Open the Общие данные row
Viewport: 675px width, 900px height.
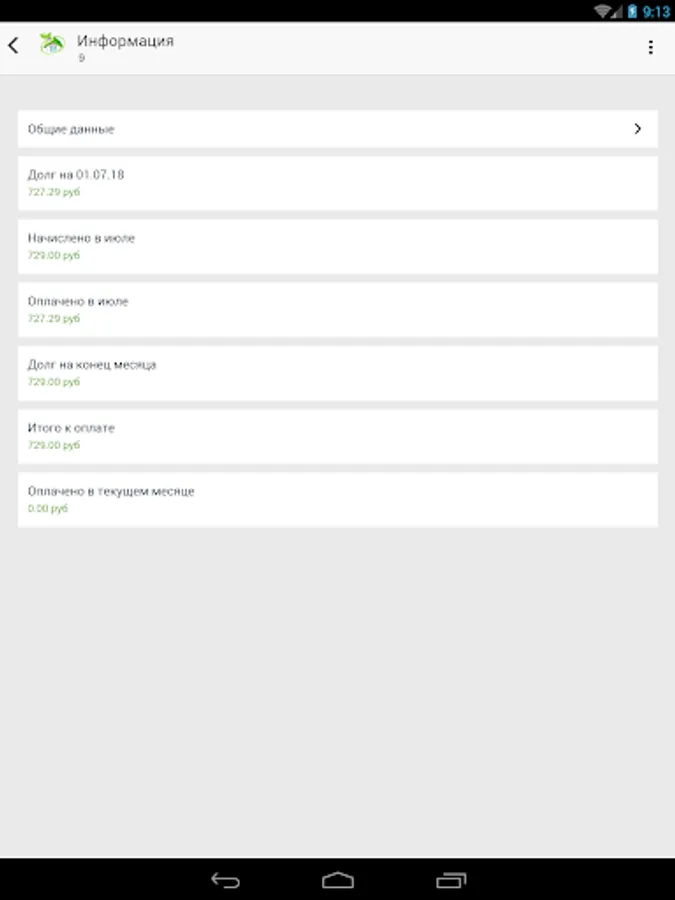pyautogui.click(x=300, y=129)
